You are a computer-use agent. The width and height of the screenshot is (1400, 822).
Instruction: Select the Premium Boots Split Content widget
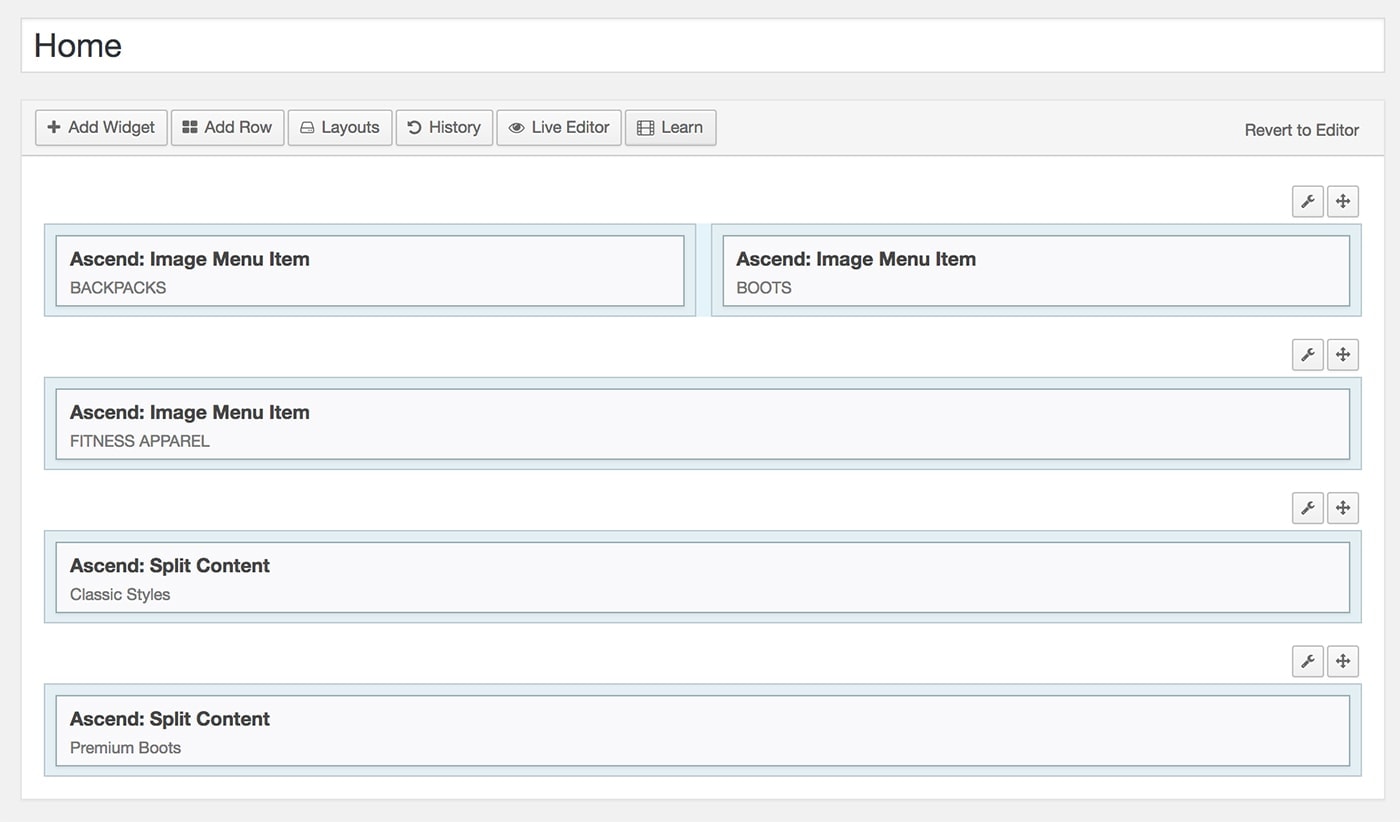(x=702, y=731)
